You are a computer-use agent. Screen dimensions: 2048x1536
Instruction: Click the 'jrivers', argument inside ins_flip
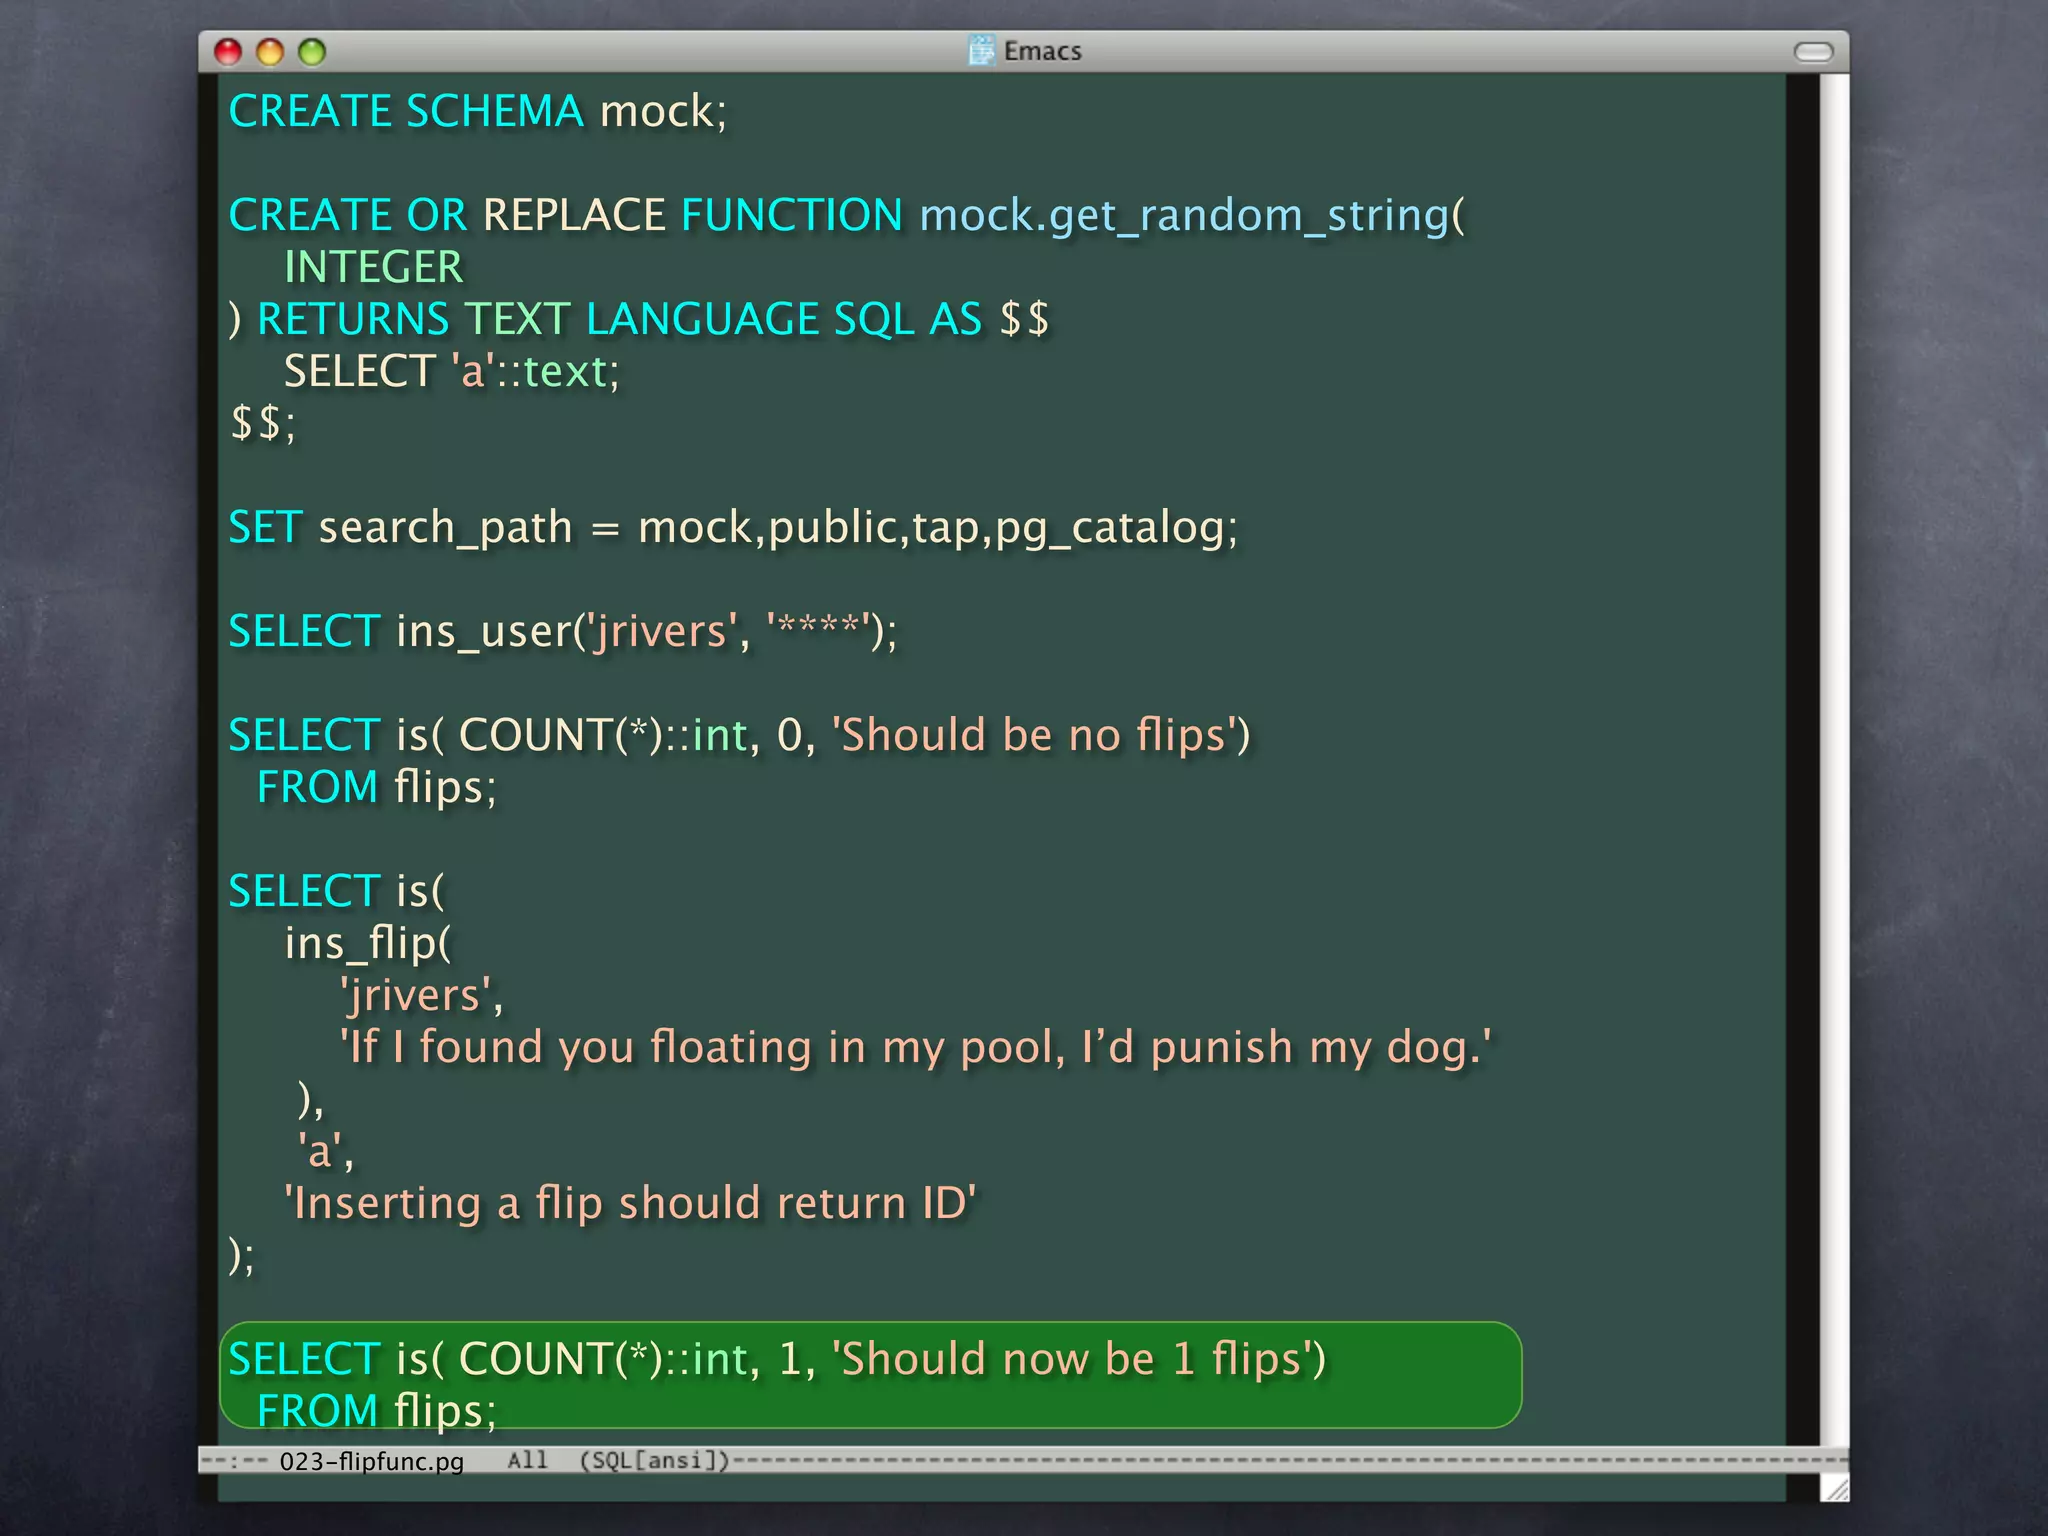421,995
